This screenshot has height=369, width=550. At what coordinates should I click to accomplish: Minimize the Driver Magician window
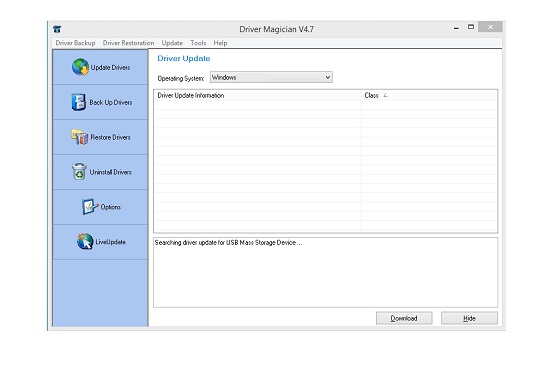pyautogui.click(x=456, y=28)
